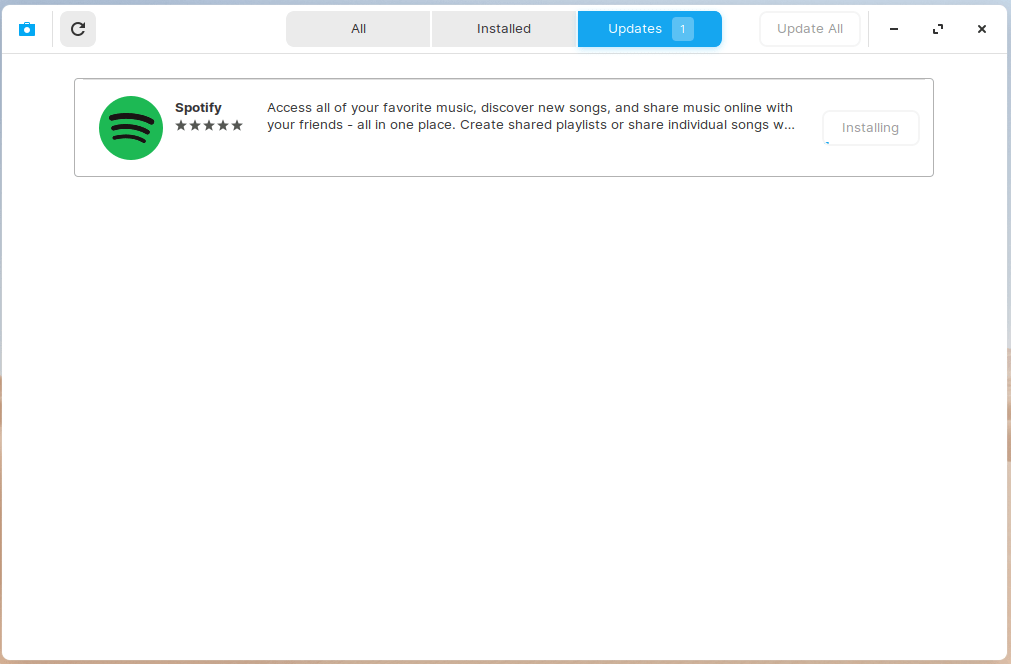
Task: Click the Spotify description text
Action: pos(530,116)
